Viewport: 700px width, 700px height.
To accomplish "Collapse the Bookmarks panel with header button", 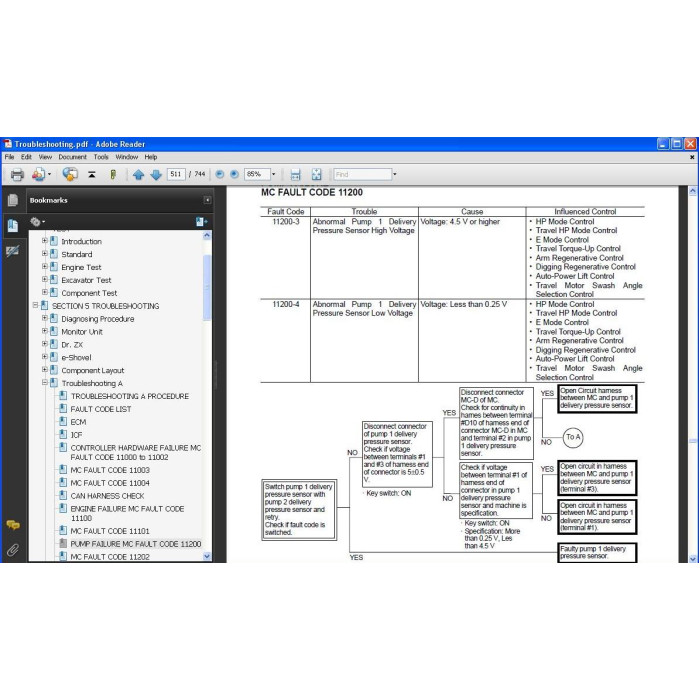I will (208, 200).
